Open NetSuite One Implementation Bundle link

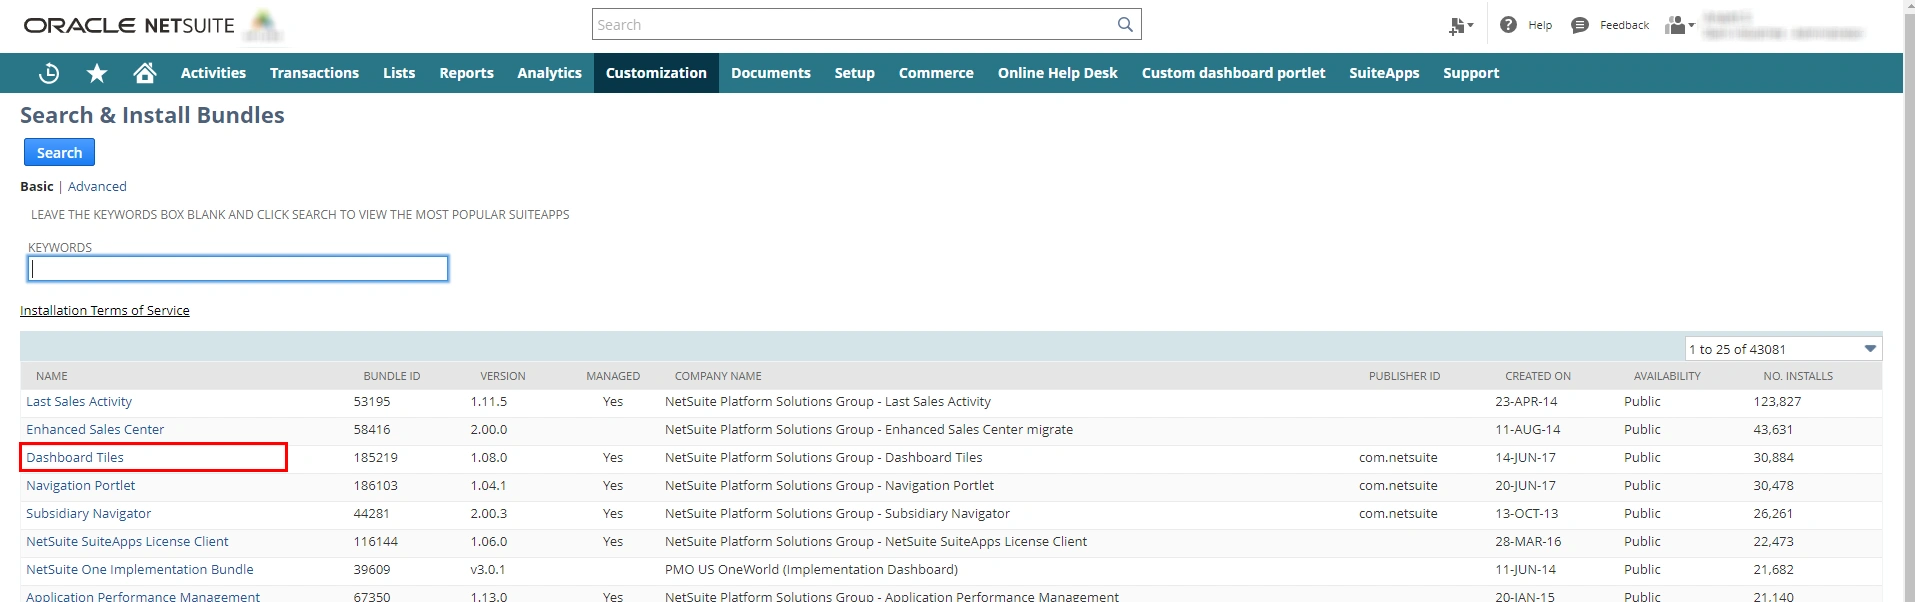[x=140, y=569]
